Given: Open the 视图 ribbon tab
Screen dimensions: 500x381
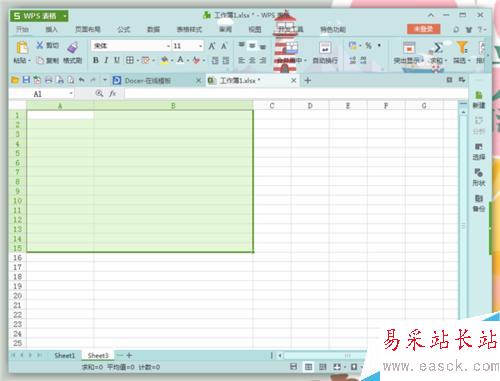Looking at the screenshot, I should 255,29.
